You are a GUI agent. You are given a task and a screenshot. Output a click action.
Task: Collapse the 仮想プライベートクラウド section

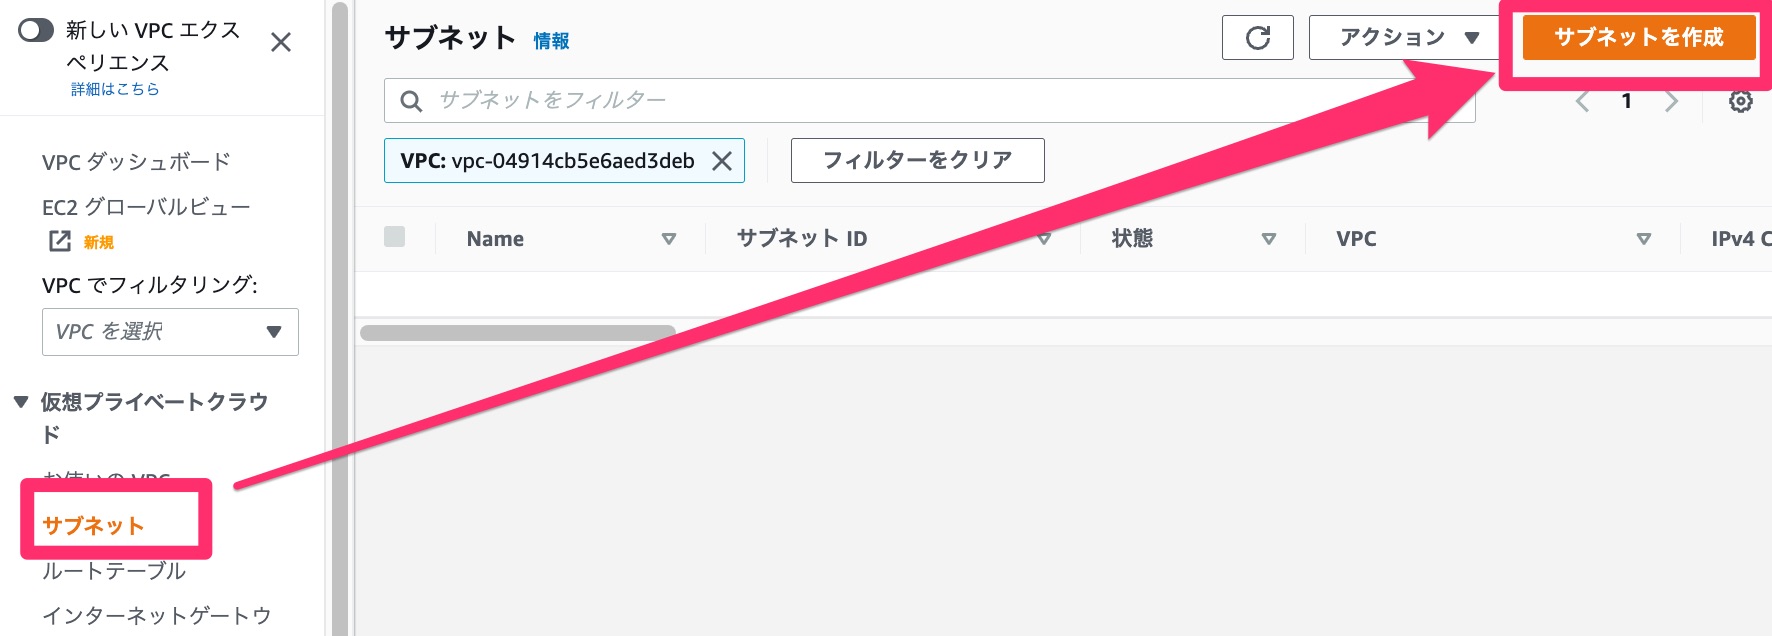(x=18, y=400)
